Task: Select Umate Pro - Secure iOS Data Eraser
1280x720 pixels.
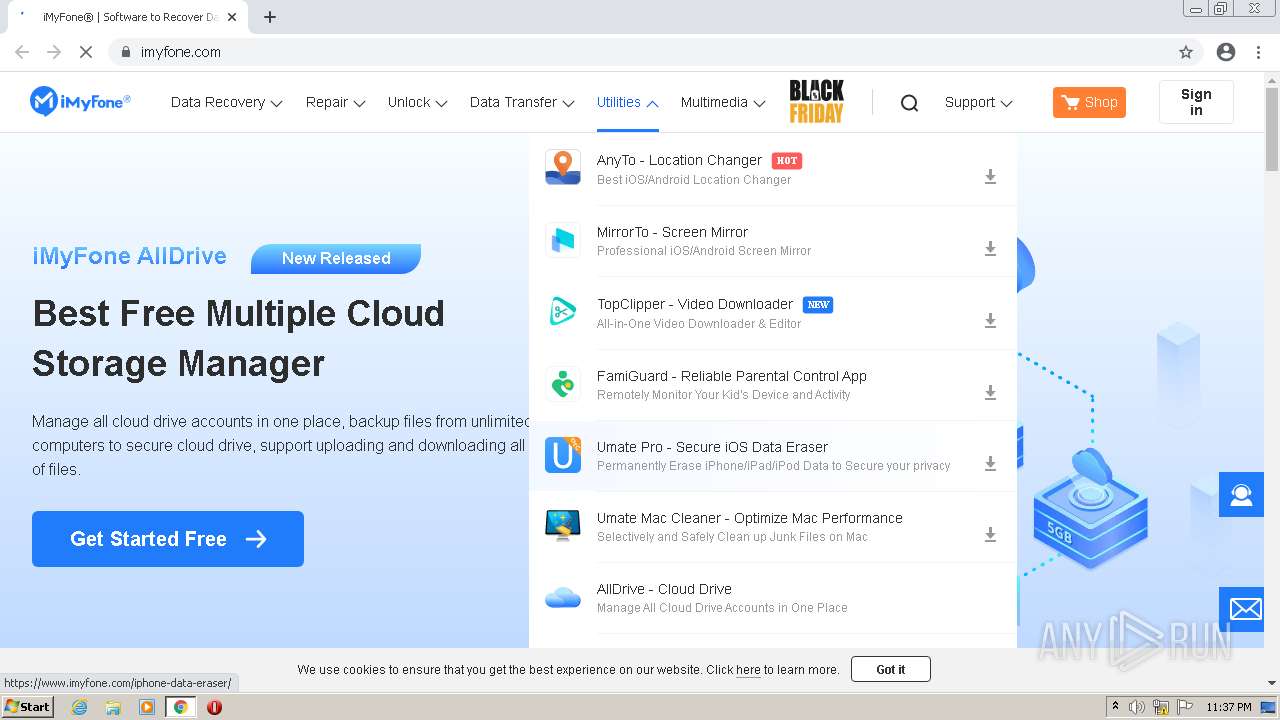Action: coord(773,456)
